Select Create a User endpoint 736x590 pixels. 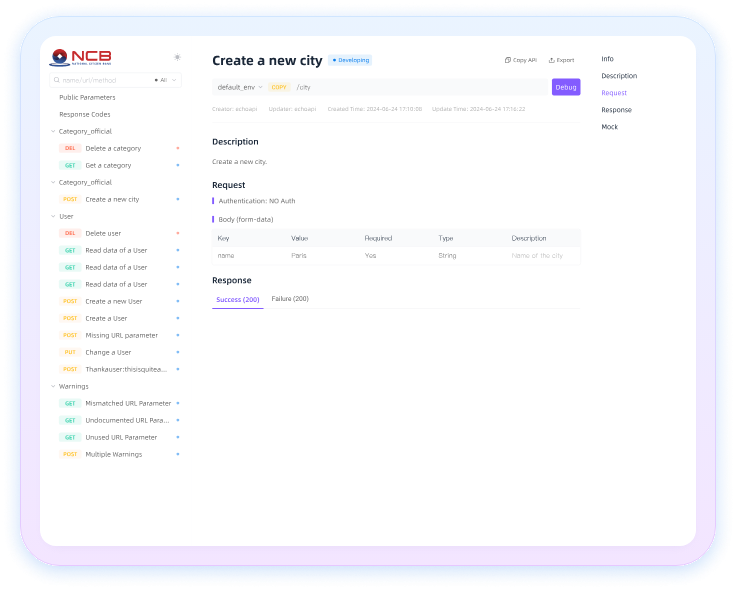pos(106,318)
